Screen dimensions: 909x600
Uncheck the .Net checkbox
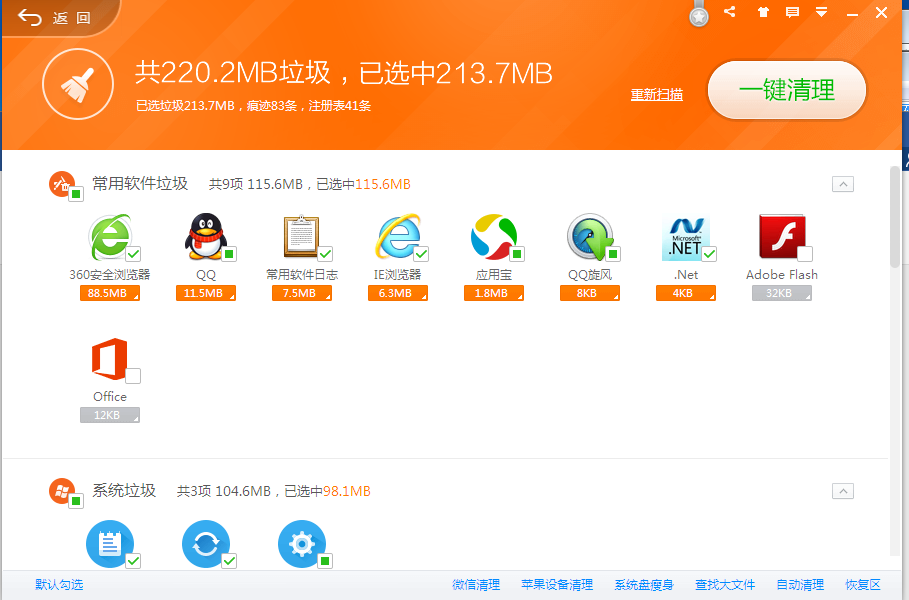(x=709, y=254)
